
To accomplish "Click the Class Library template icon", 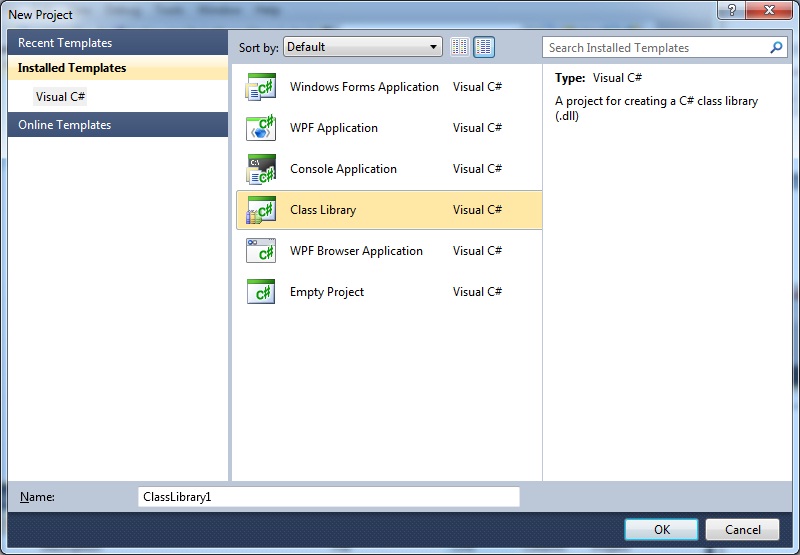I will (x=261, y=210).
